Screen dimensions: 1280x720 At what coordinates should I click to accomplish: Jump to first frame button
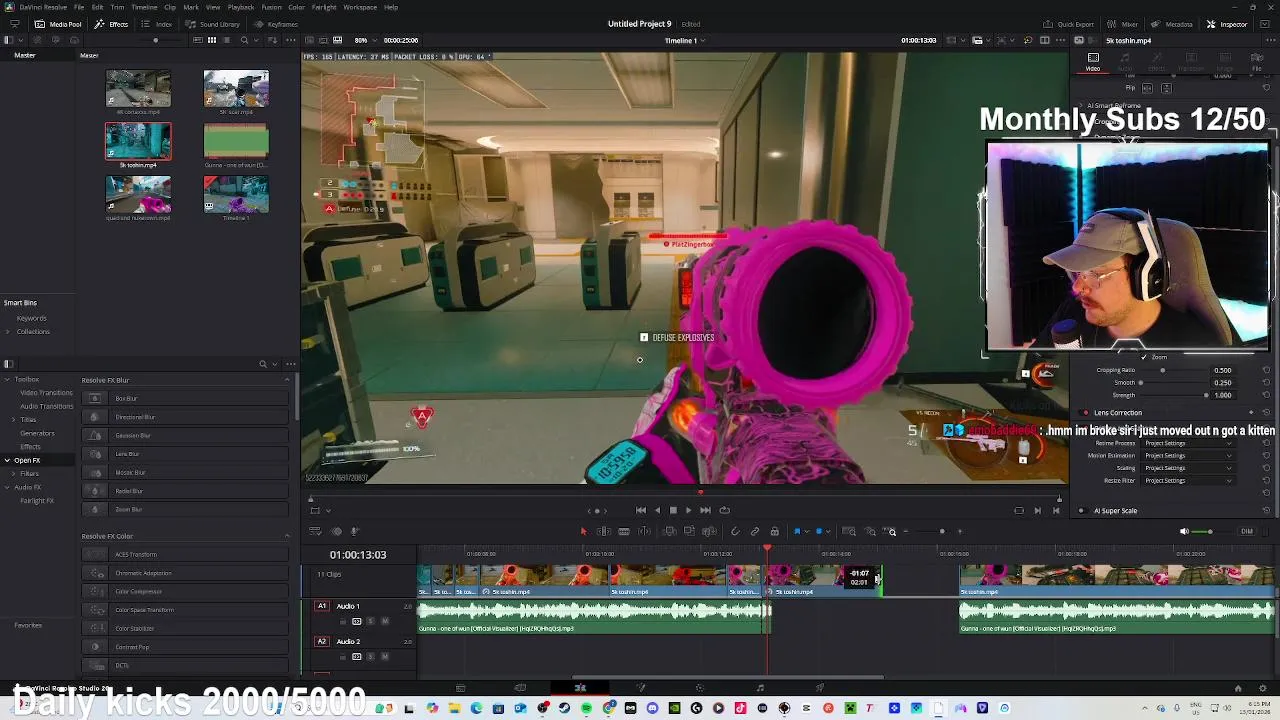pyautogui.click(x=640, y=510)
